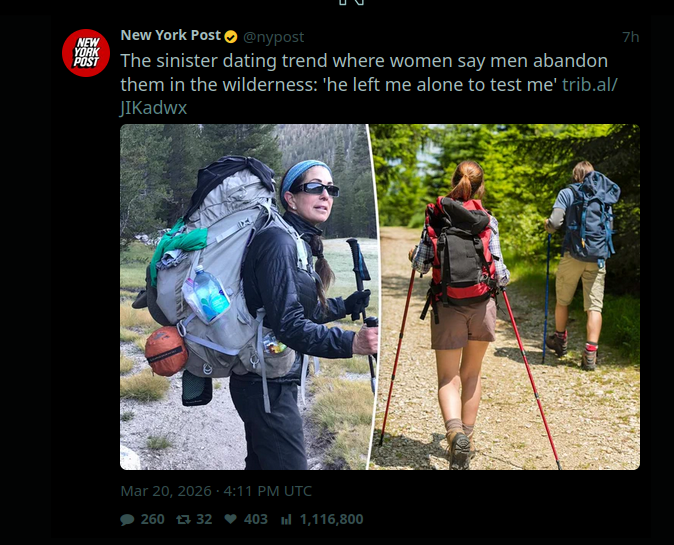Enlarge photo of two hikers on trail
674x545 pixels.
506,297
